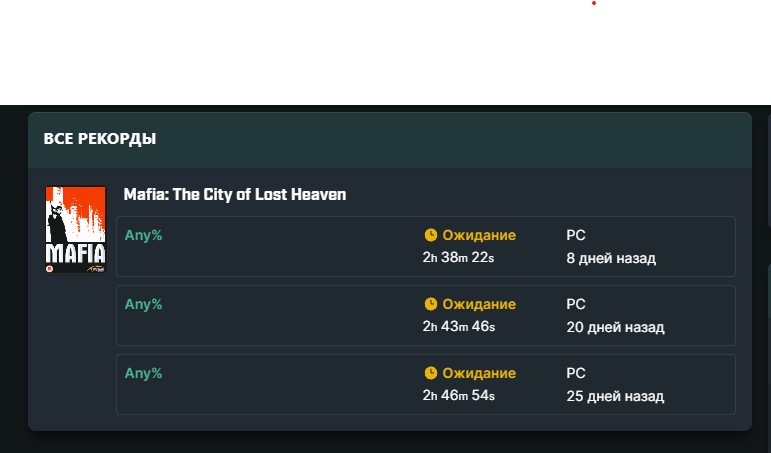The image size is (771, 453).
Task: Click the '8 дней назад' date label
Action: click(x=611, y=258)
